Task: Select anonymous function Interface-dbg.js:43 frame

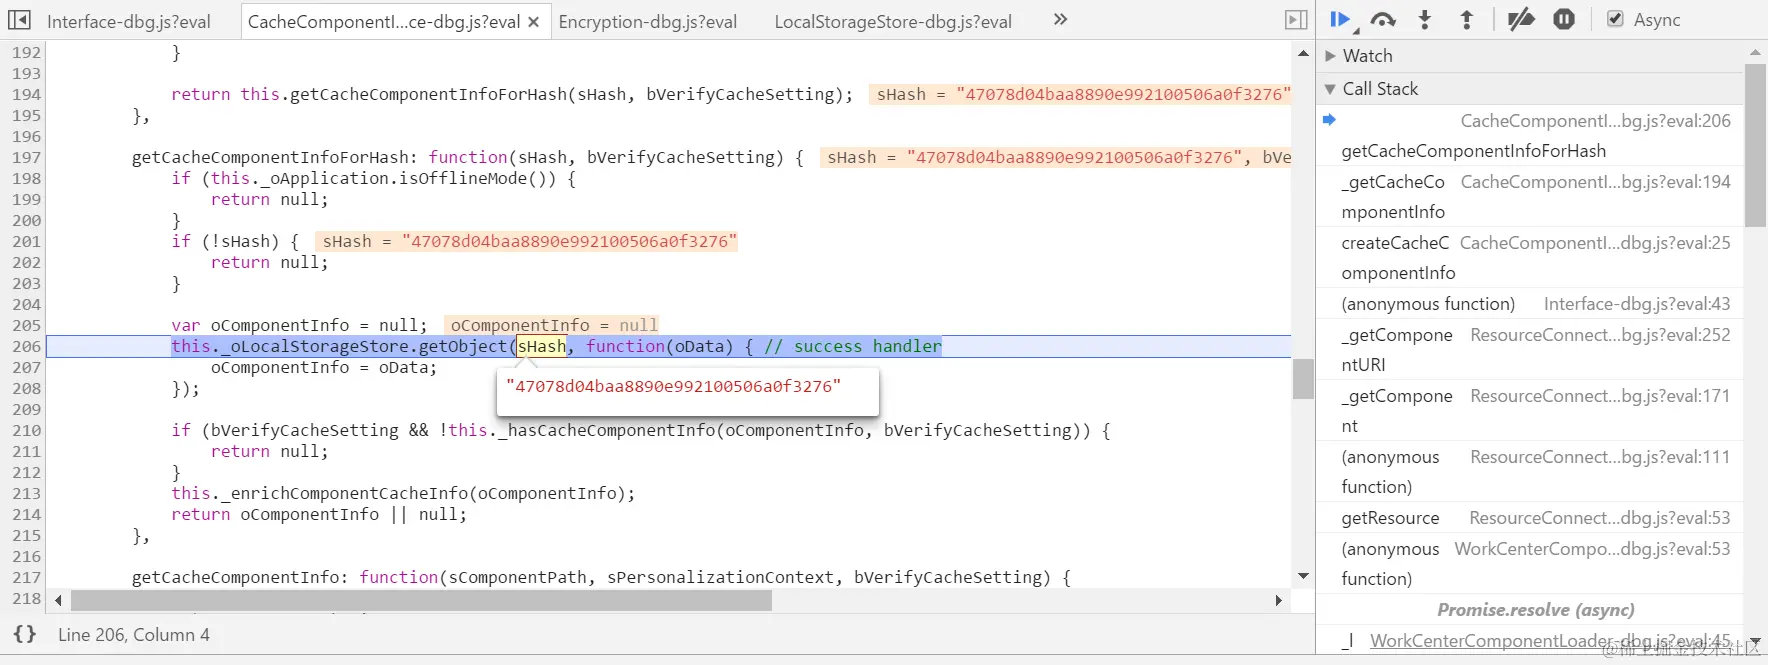Action: click(1530, 304)
